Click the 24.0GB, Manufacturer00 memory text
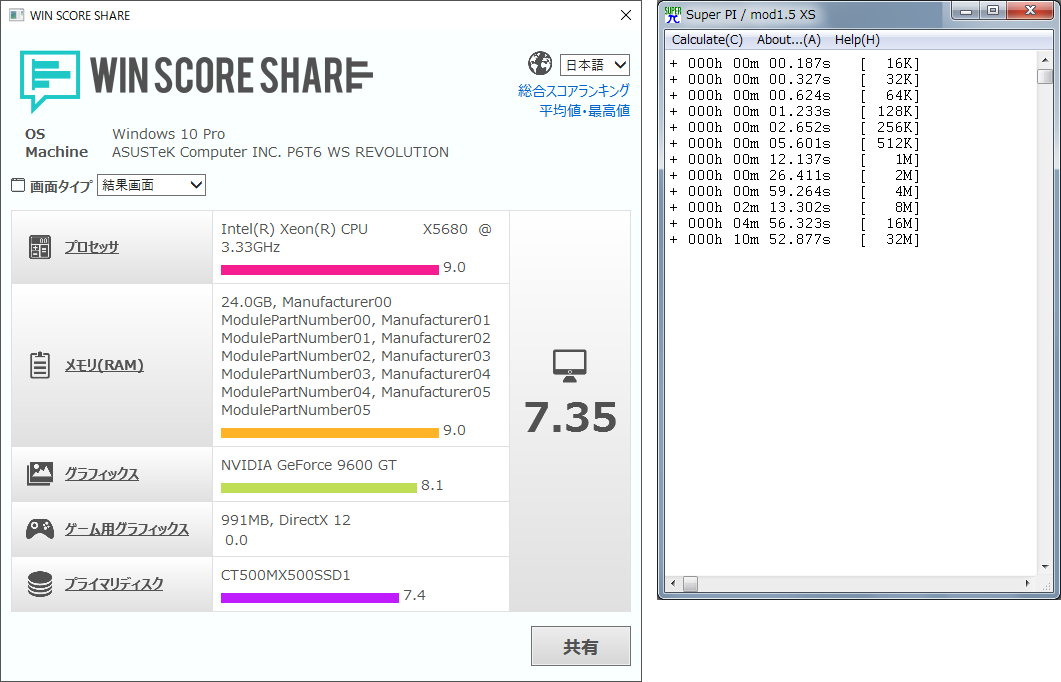1061x682 pixels. tap(307, 302)
